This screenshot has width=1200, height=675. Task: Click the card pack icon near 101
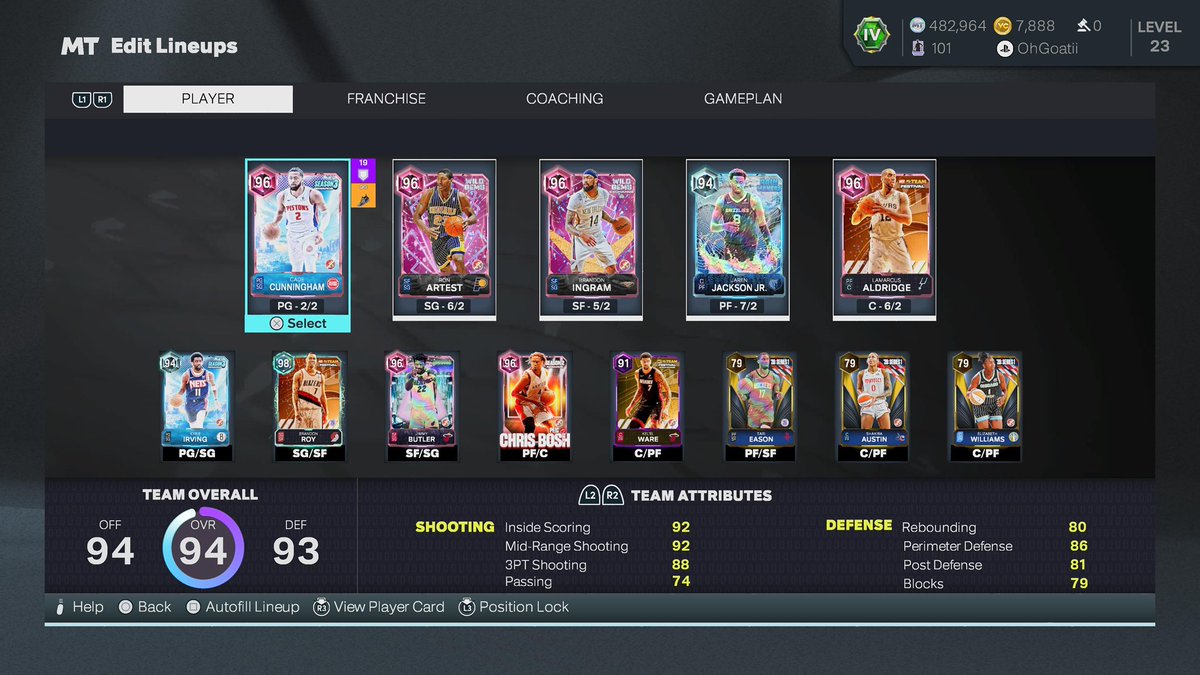pos(918,48)
